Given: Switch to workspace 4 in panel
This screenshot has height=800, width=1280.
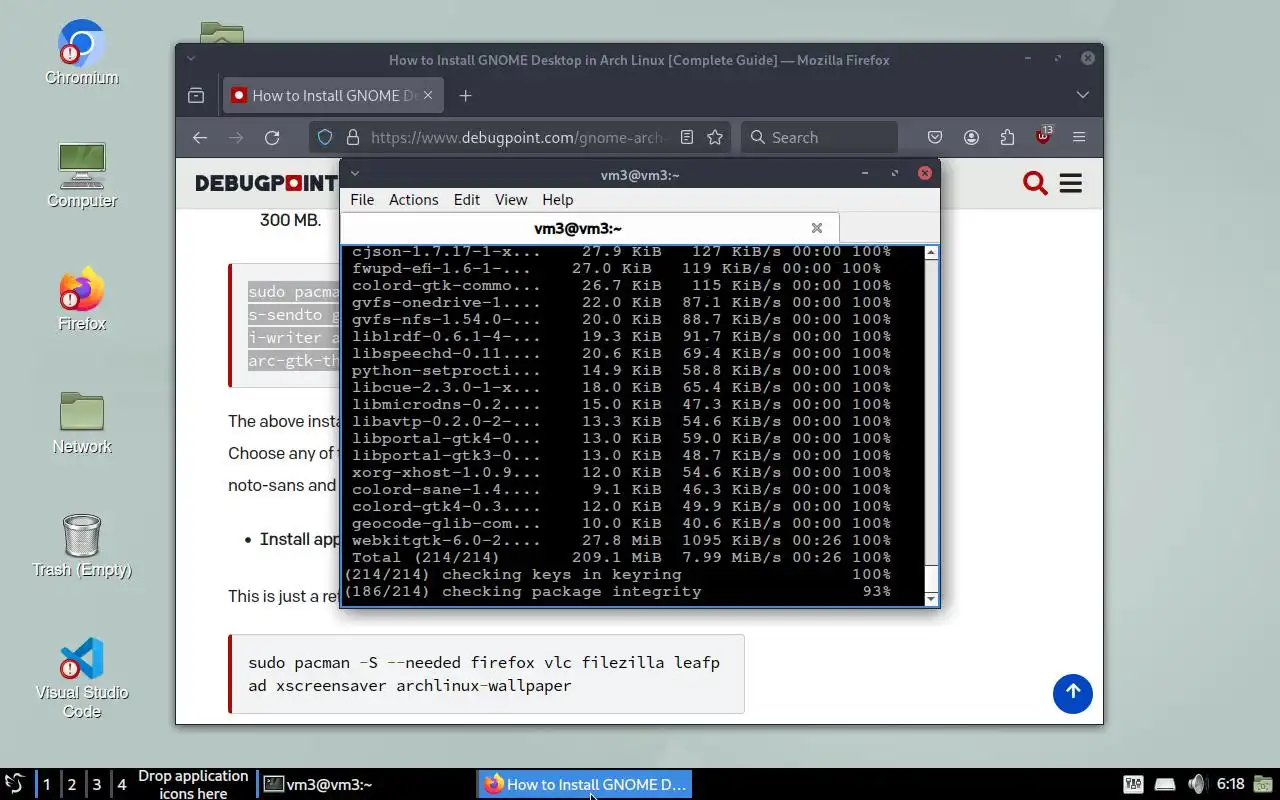Looking at the screenshot, I should (x=121, y=784).
